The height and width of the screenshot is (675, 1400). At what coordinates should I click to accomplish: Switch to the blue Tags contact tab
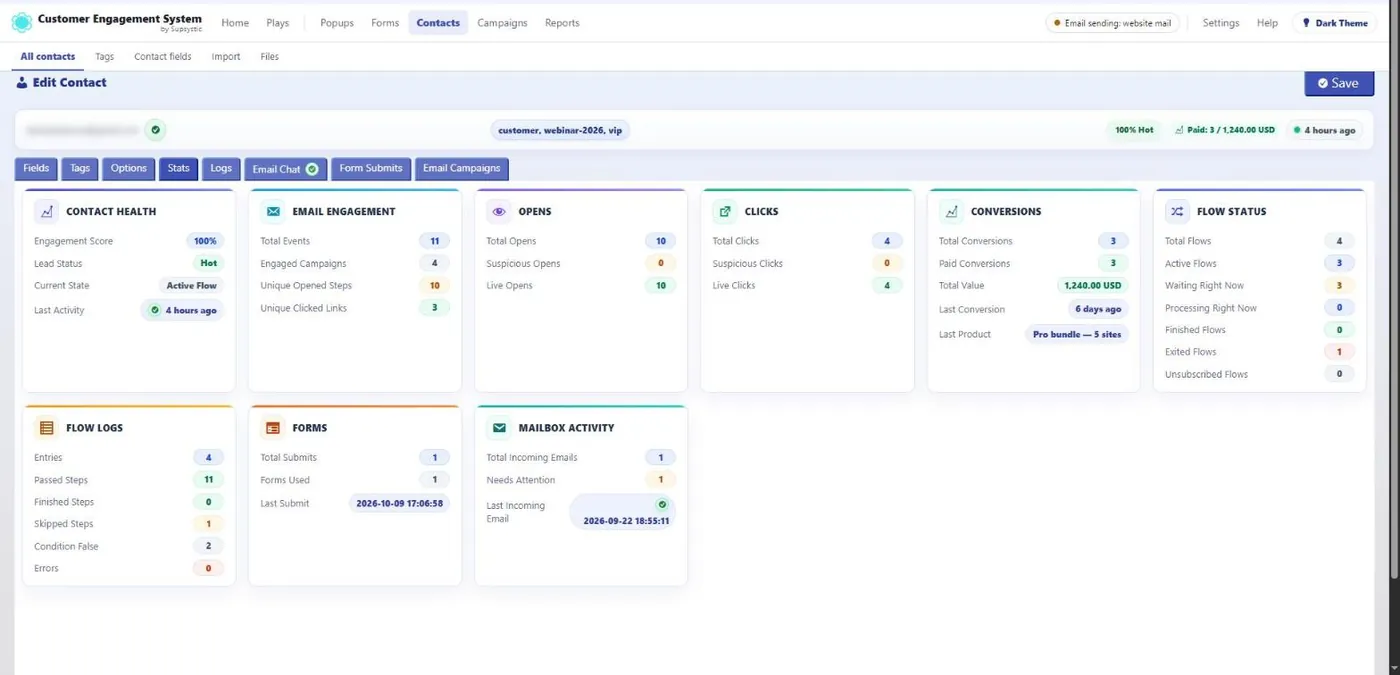click(80, 169)
